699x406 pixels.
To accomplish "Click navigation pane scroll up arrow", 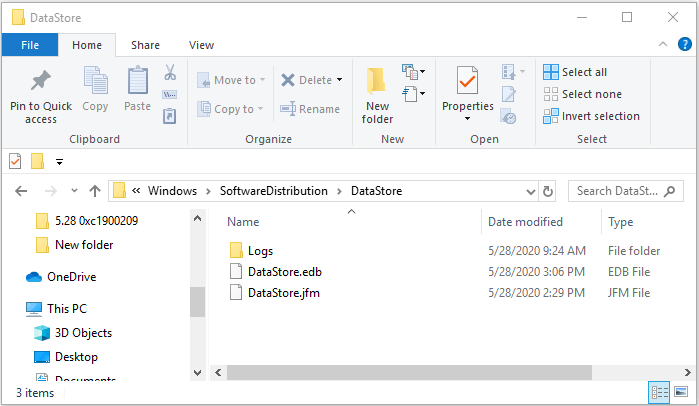I will [197, 218].
